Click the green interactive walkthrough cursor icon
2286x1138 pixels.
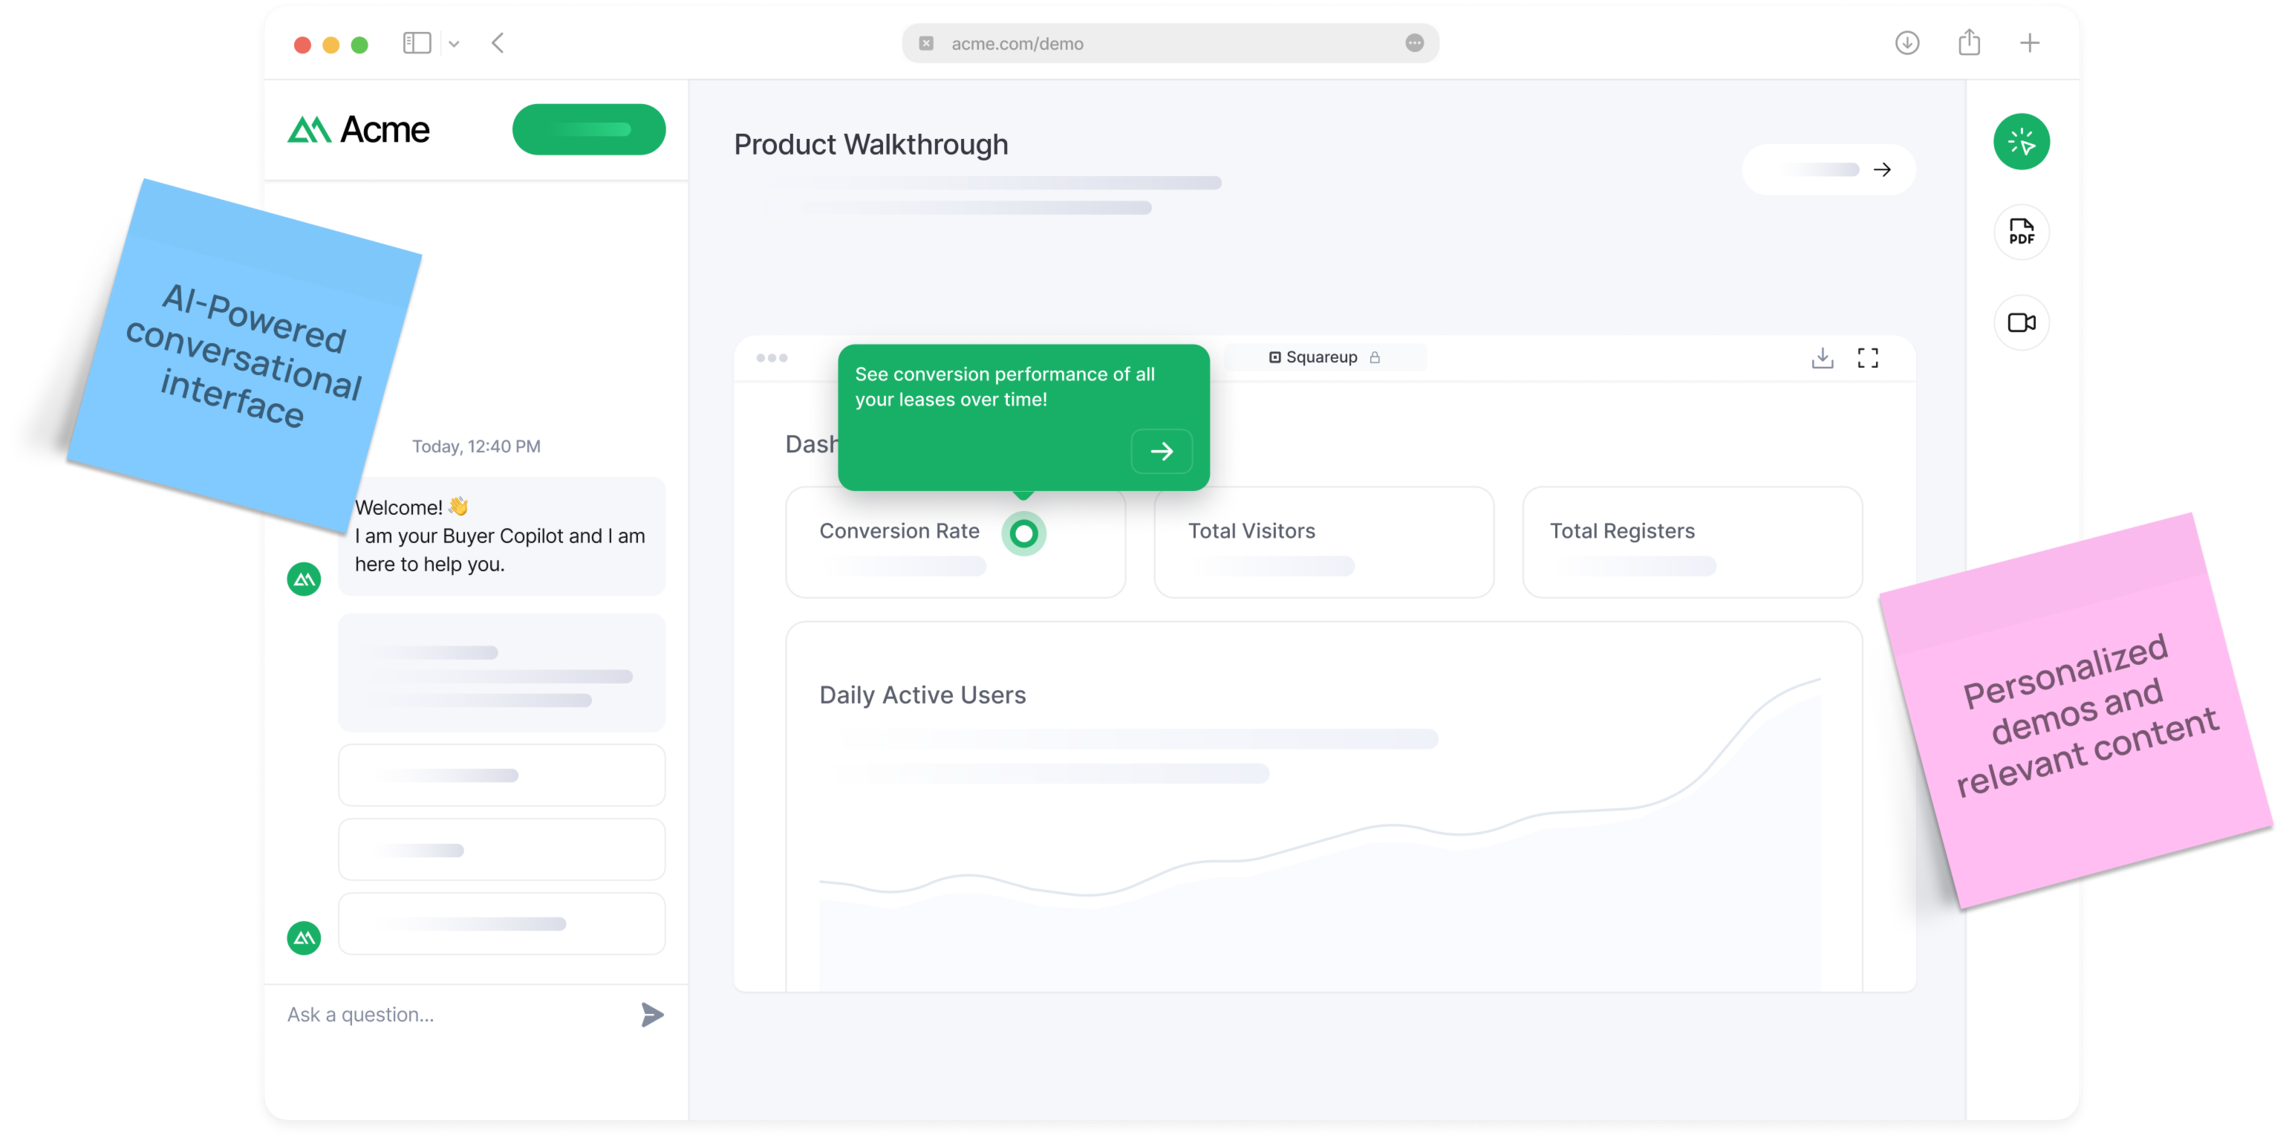pyautogui.click(x=2021, y=142)
